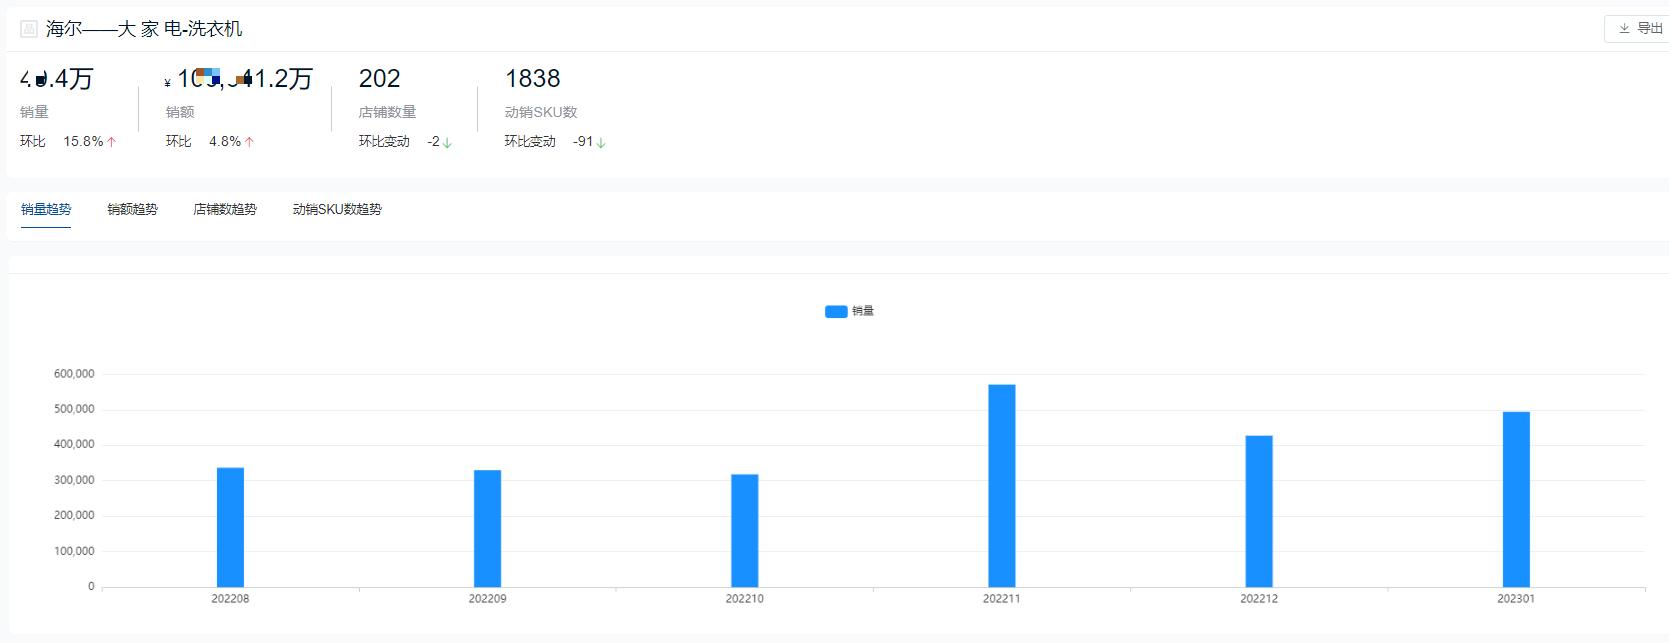Click the 4.8% change value

[x=225, y=142]
